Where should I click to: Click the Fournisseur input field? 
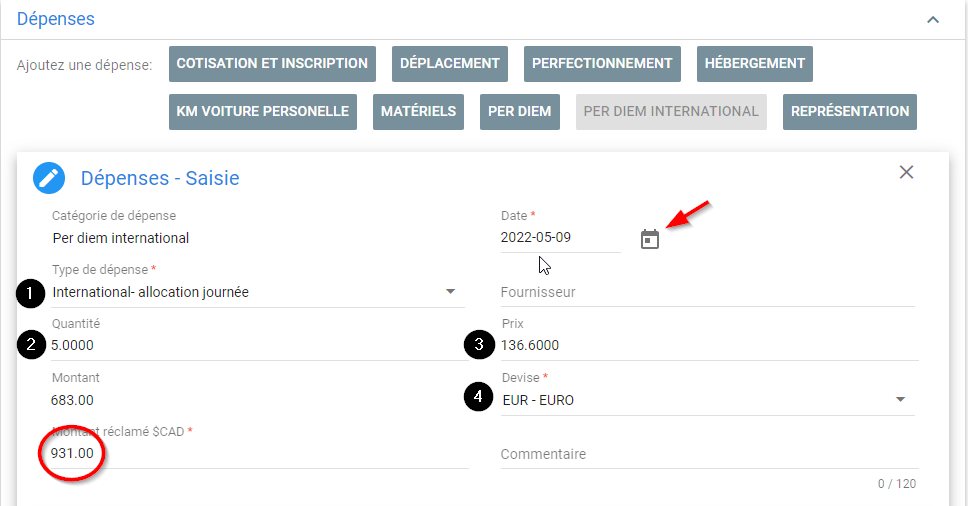point(707,292)
